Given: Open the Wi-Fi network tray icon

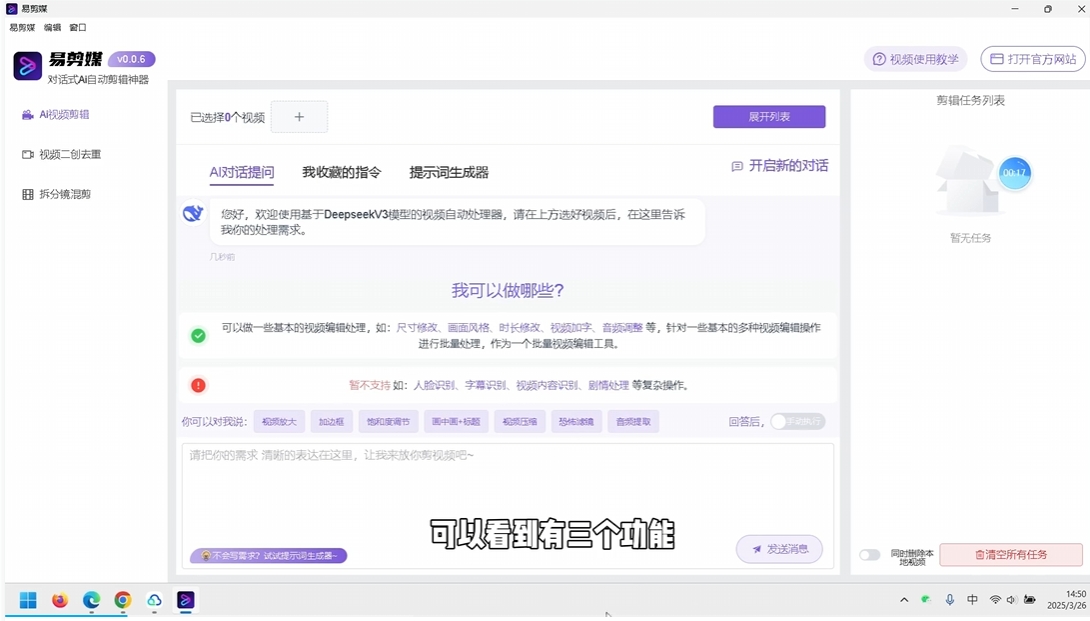Looking at the screenshot, I should coord(995,599).
